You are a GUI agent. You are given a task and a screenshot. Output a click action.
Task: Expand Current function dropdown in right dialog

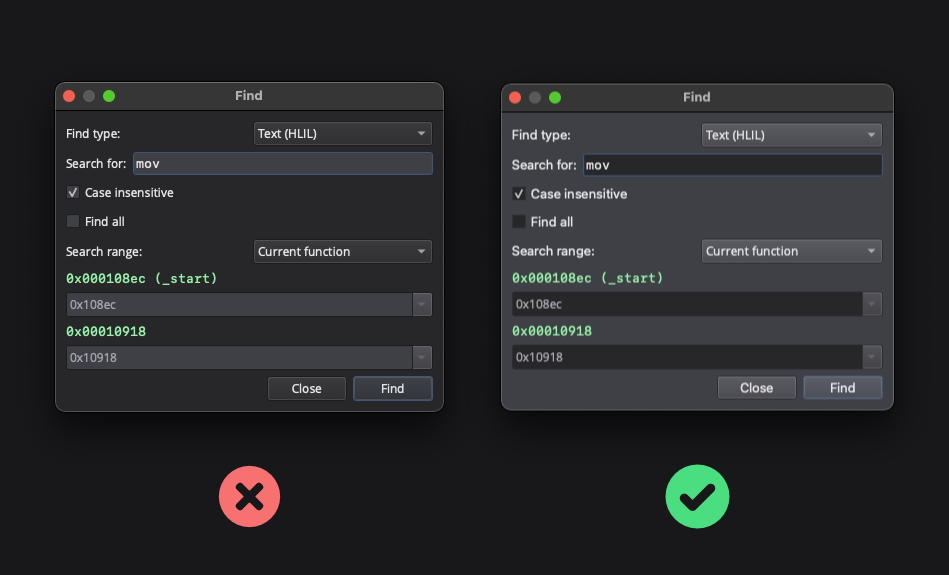pos(791,251)
